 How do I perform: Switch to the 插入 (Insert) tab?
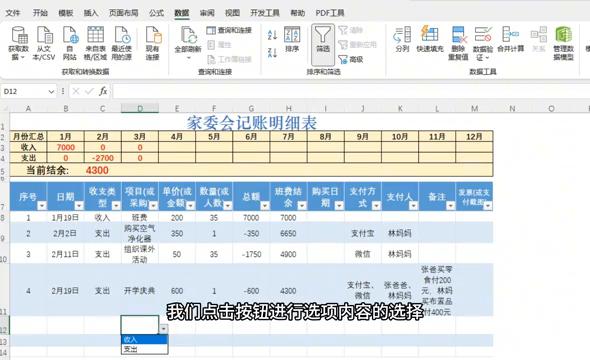(91, 13)
